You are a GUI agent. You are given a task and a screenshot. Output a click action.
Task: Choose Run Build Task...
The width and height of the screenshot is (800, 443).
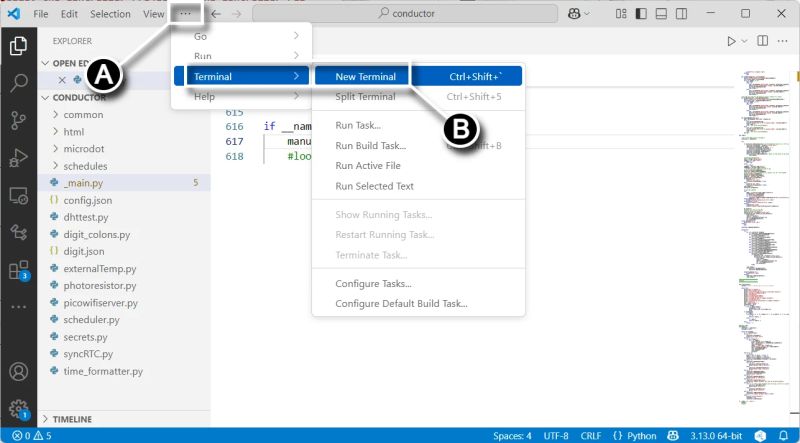[x=418, y=145]
